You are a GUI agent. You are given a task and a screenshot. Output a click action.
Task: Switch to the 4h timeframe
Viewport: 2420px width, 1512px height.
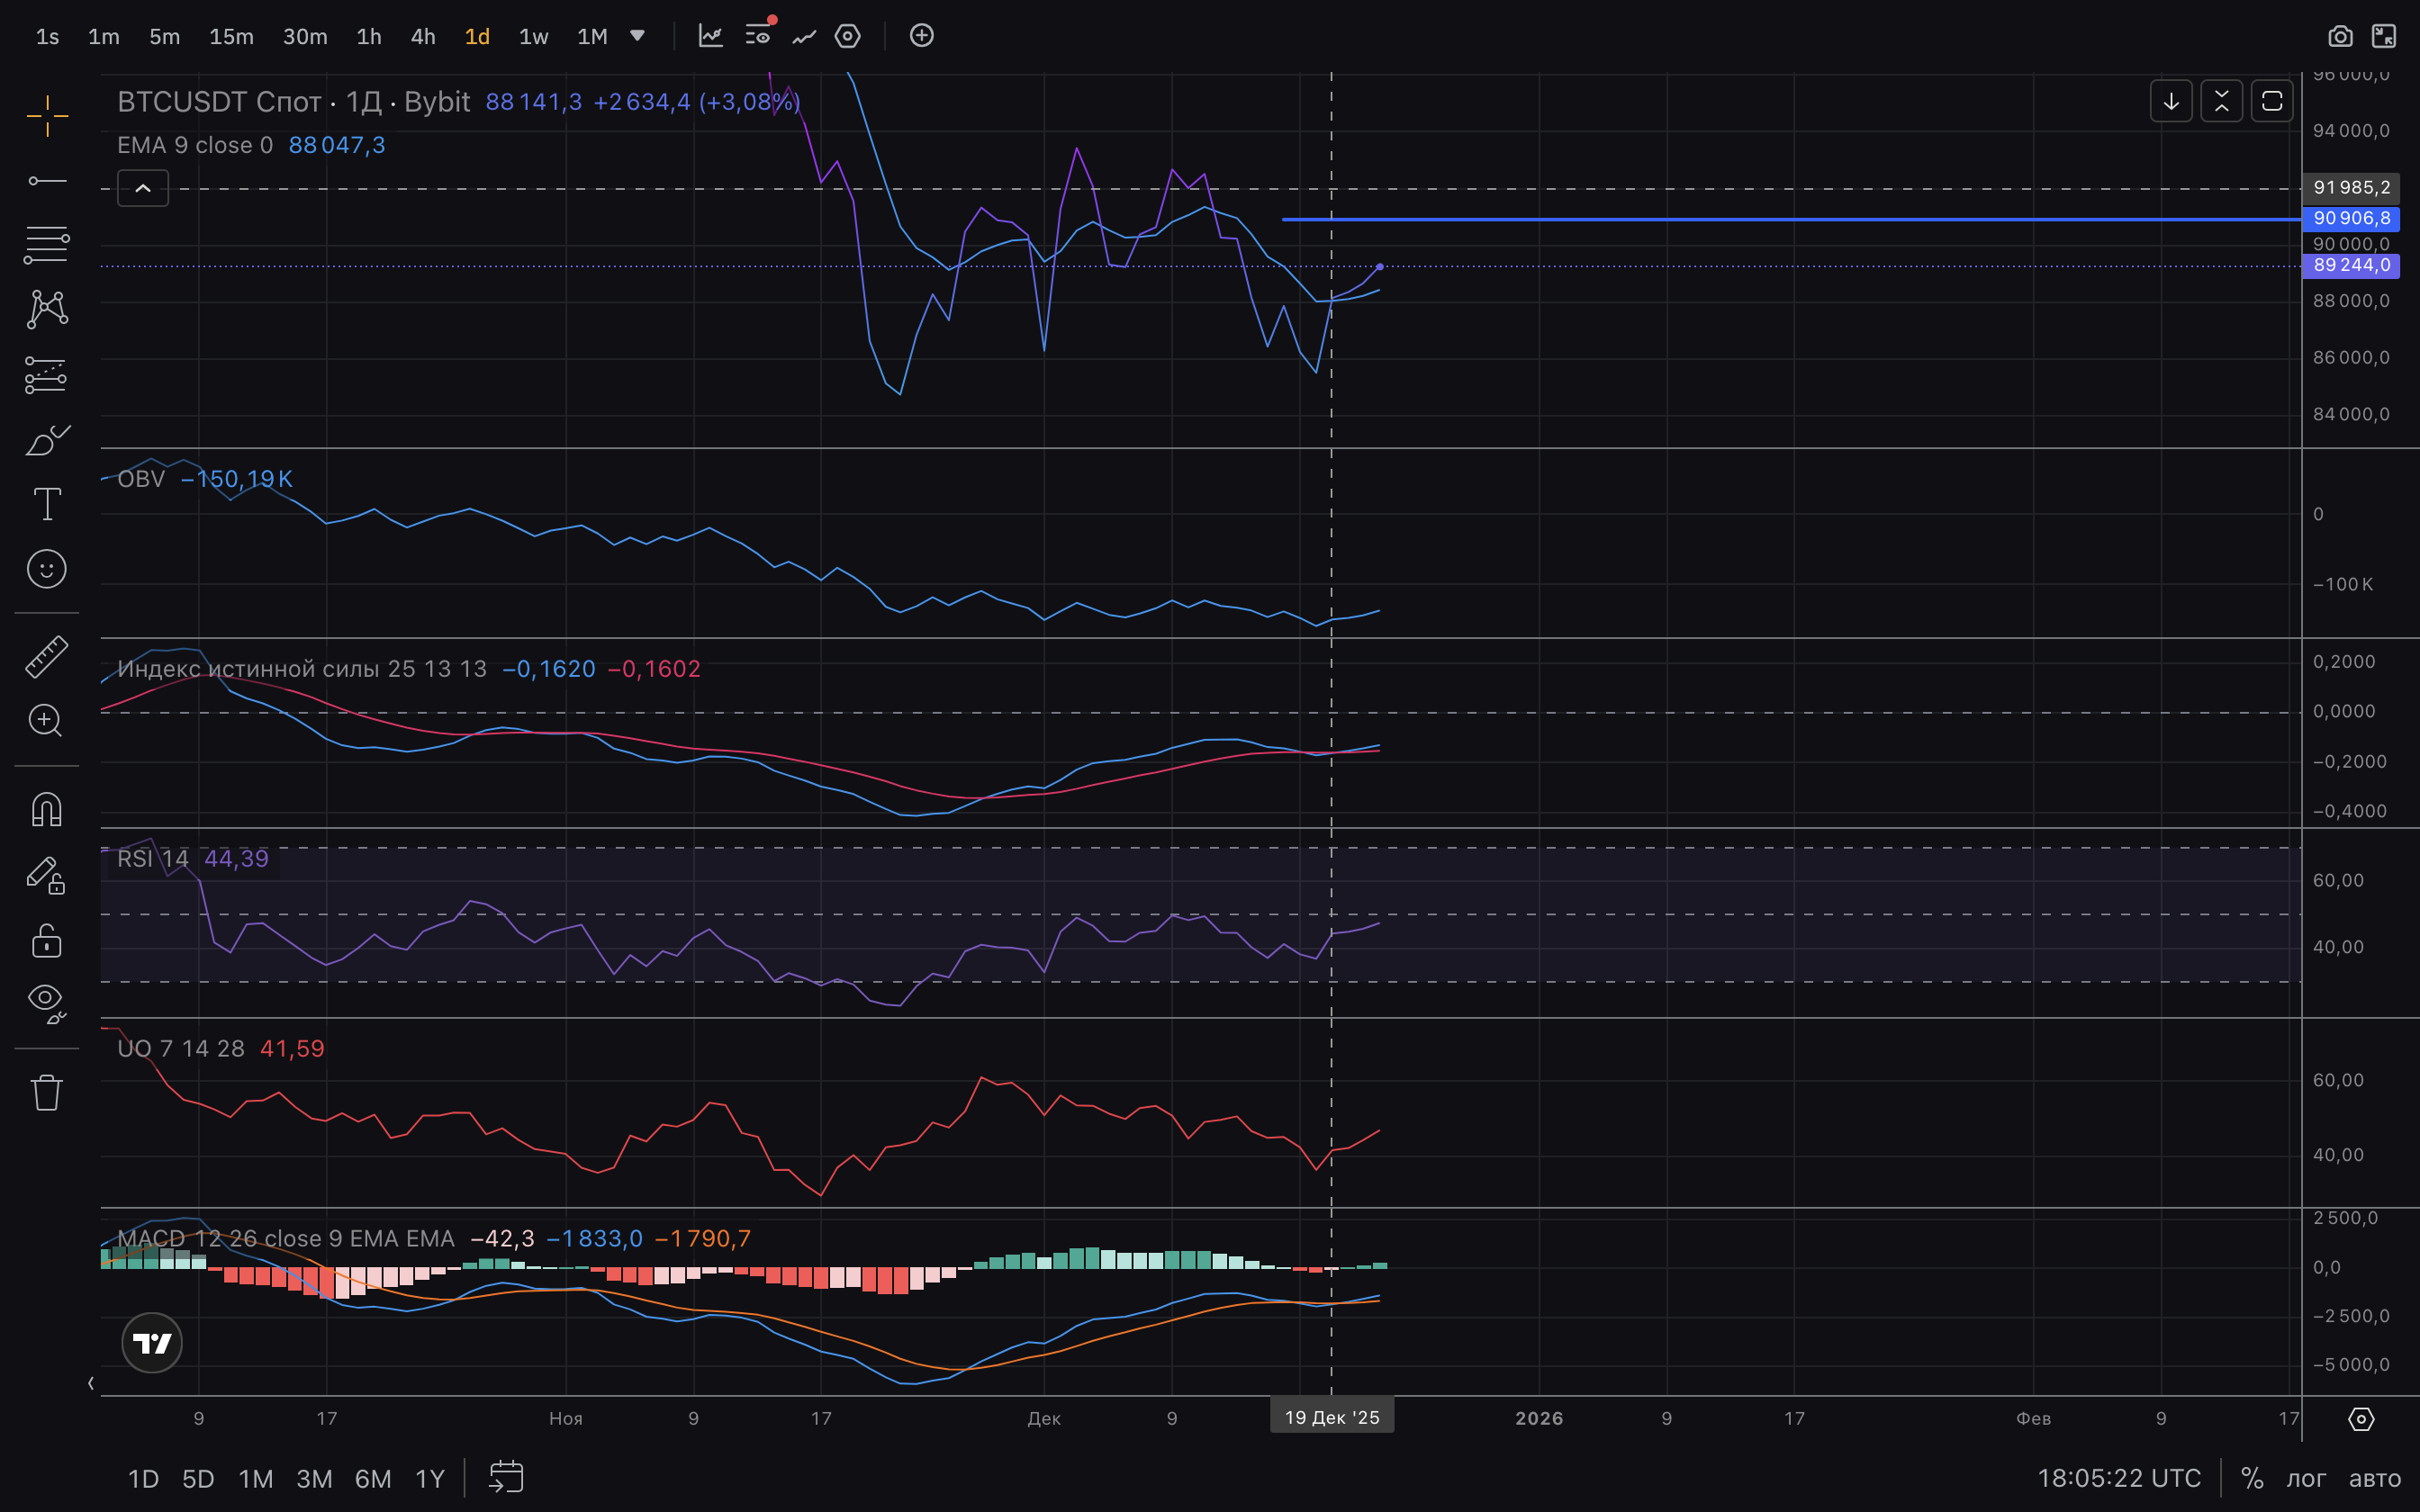click(x=423, y=37)
